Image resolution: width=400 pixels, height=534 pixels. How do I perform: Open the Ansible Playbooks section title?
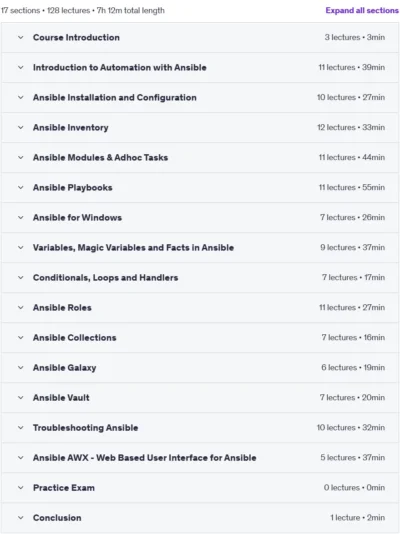tap(73, 188)
